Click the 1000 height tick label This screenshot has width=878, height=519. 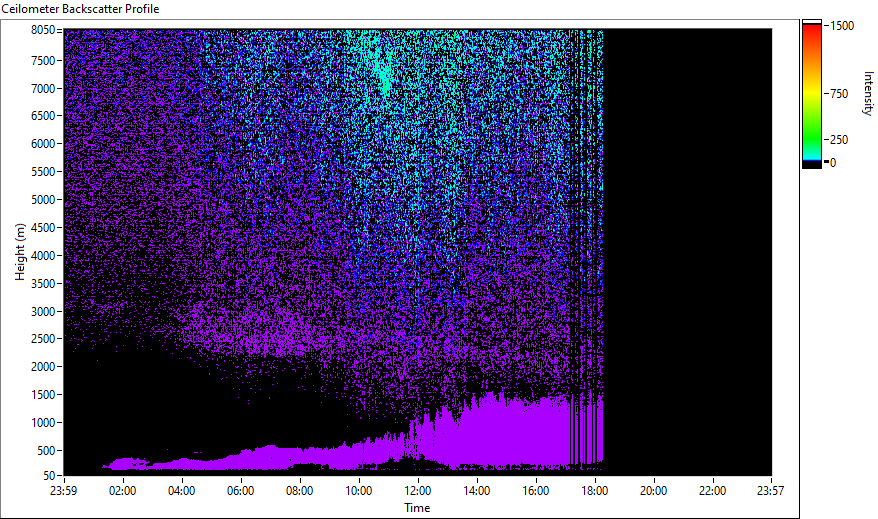coord(43,423)
